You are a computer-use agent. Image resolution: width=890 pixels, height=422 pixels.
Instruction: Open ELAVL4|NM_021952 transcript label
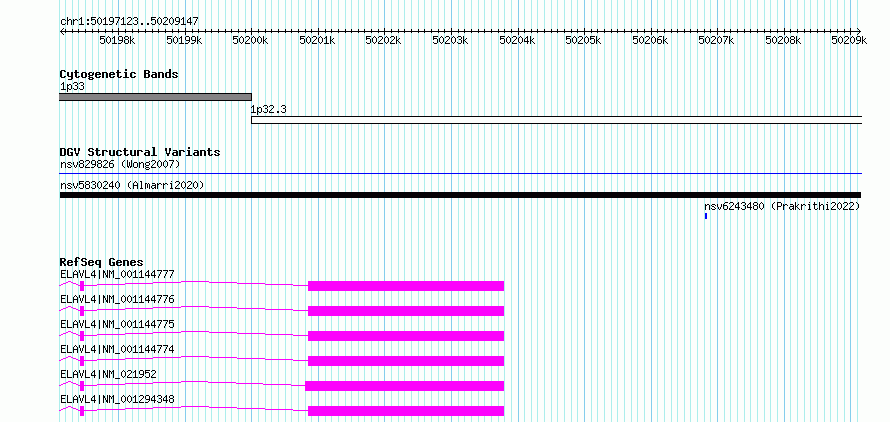[x=108, y=374]
